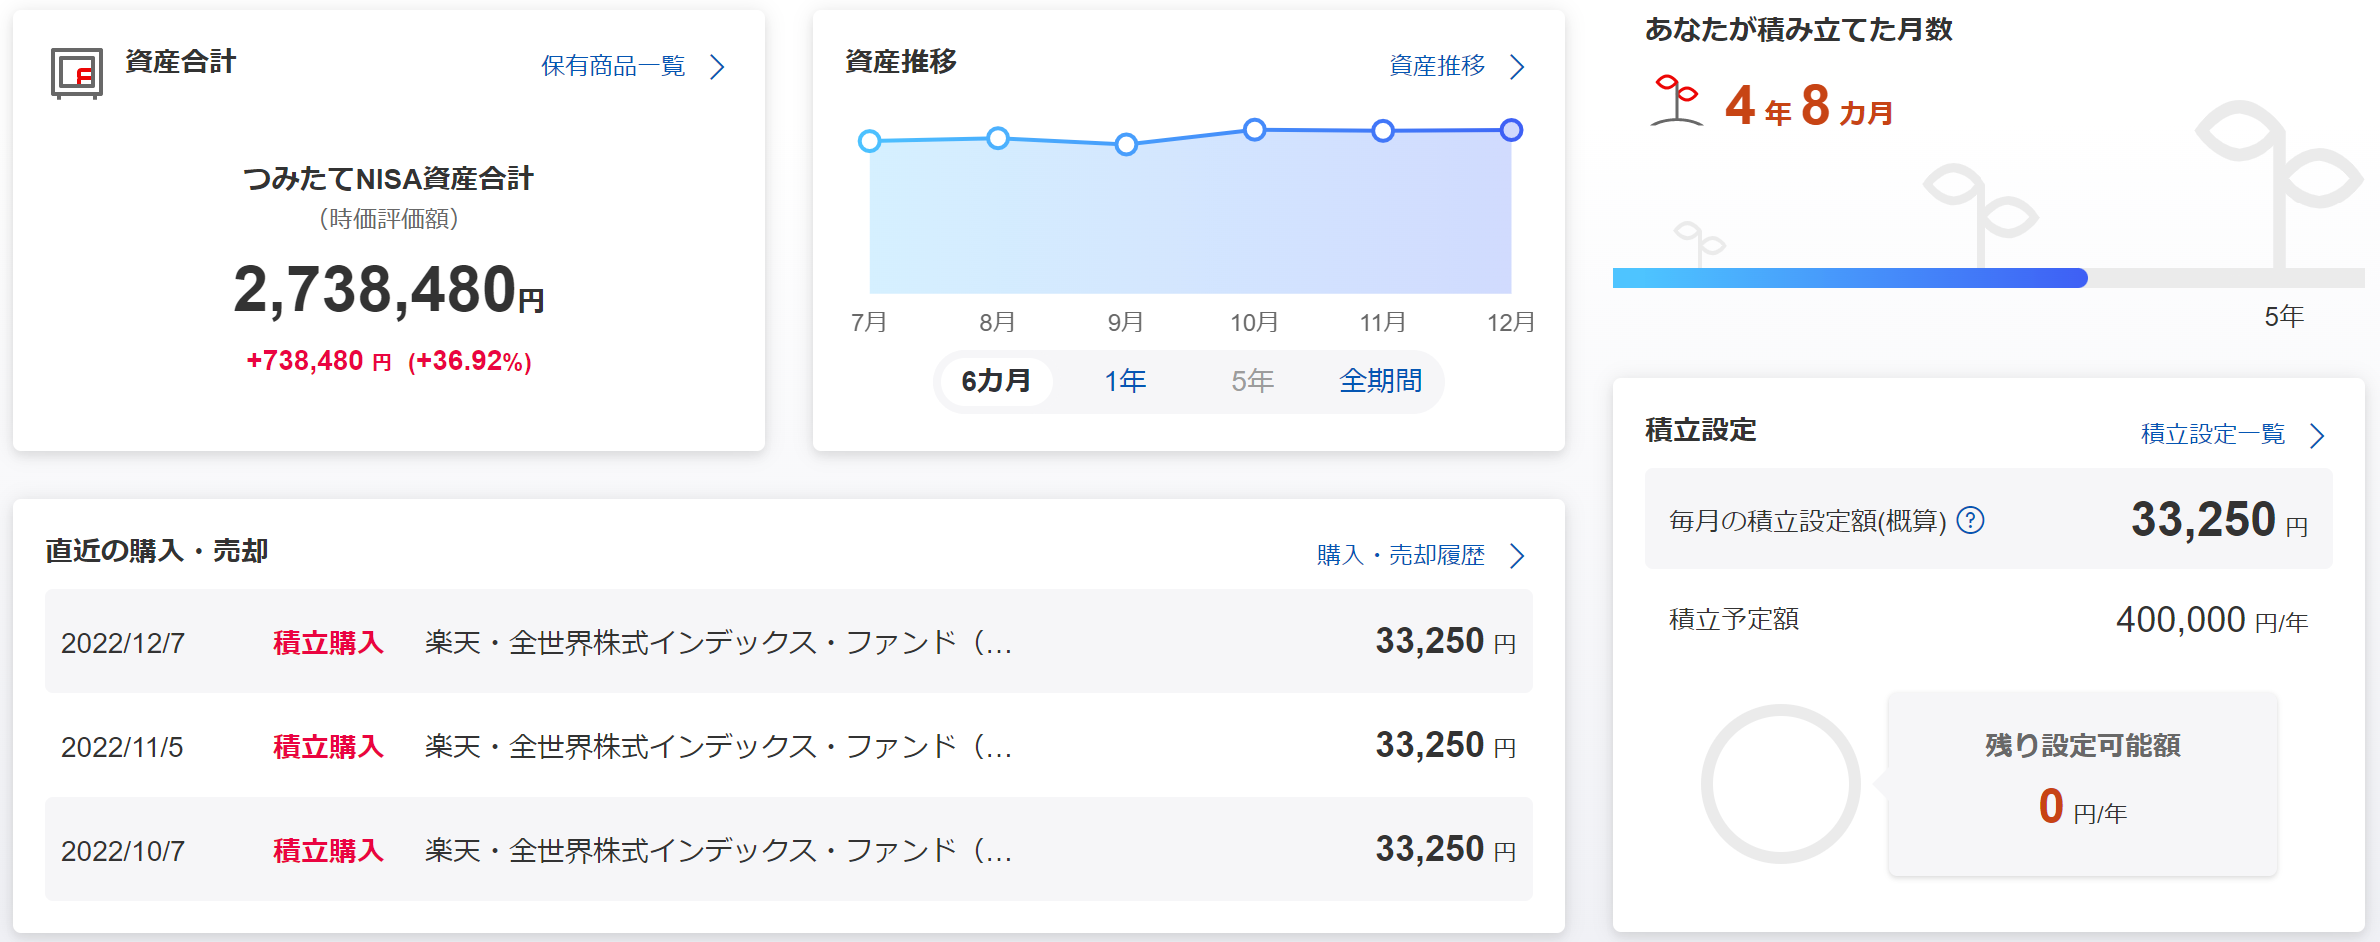The image size is (2380, 942).
Task: Switch chart period to 全期間
Action: (x=1380, y=381)
